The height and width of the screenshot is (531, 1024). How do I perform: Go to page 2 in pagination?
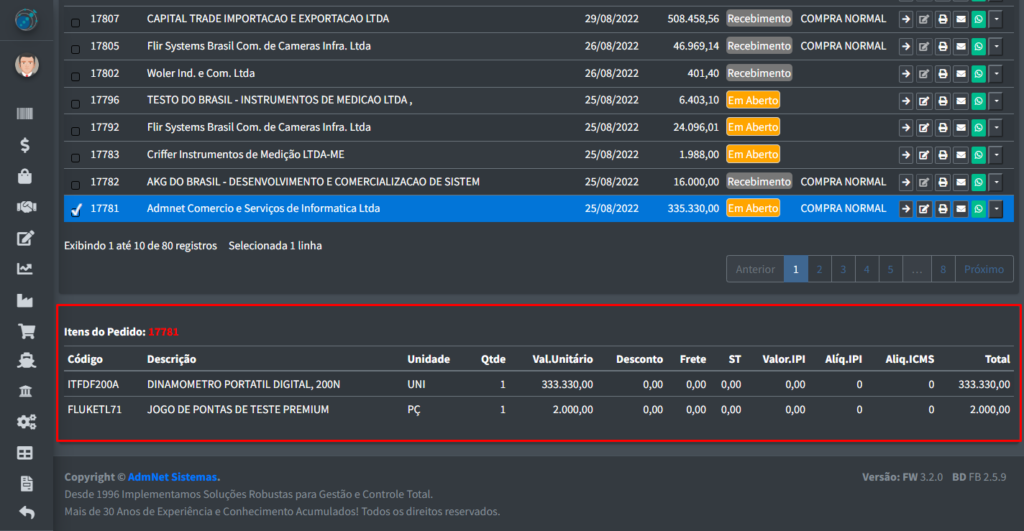pos(819,269)
